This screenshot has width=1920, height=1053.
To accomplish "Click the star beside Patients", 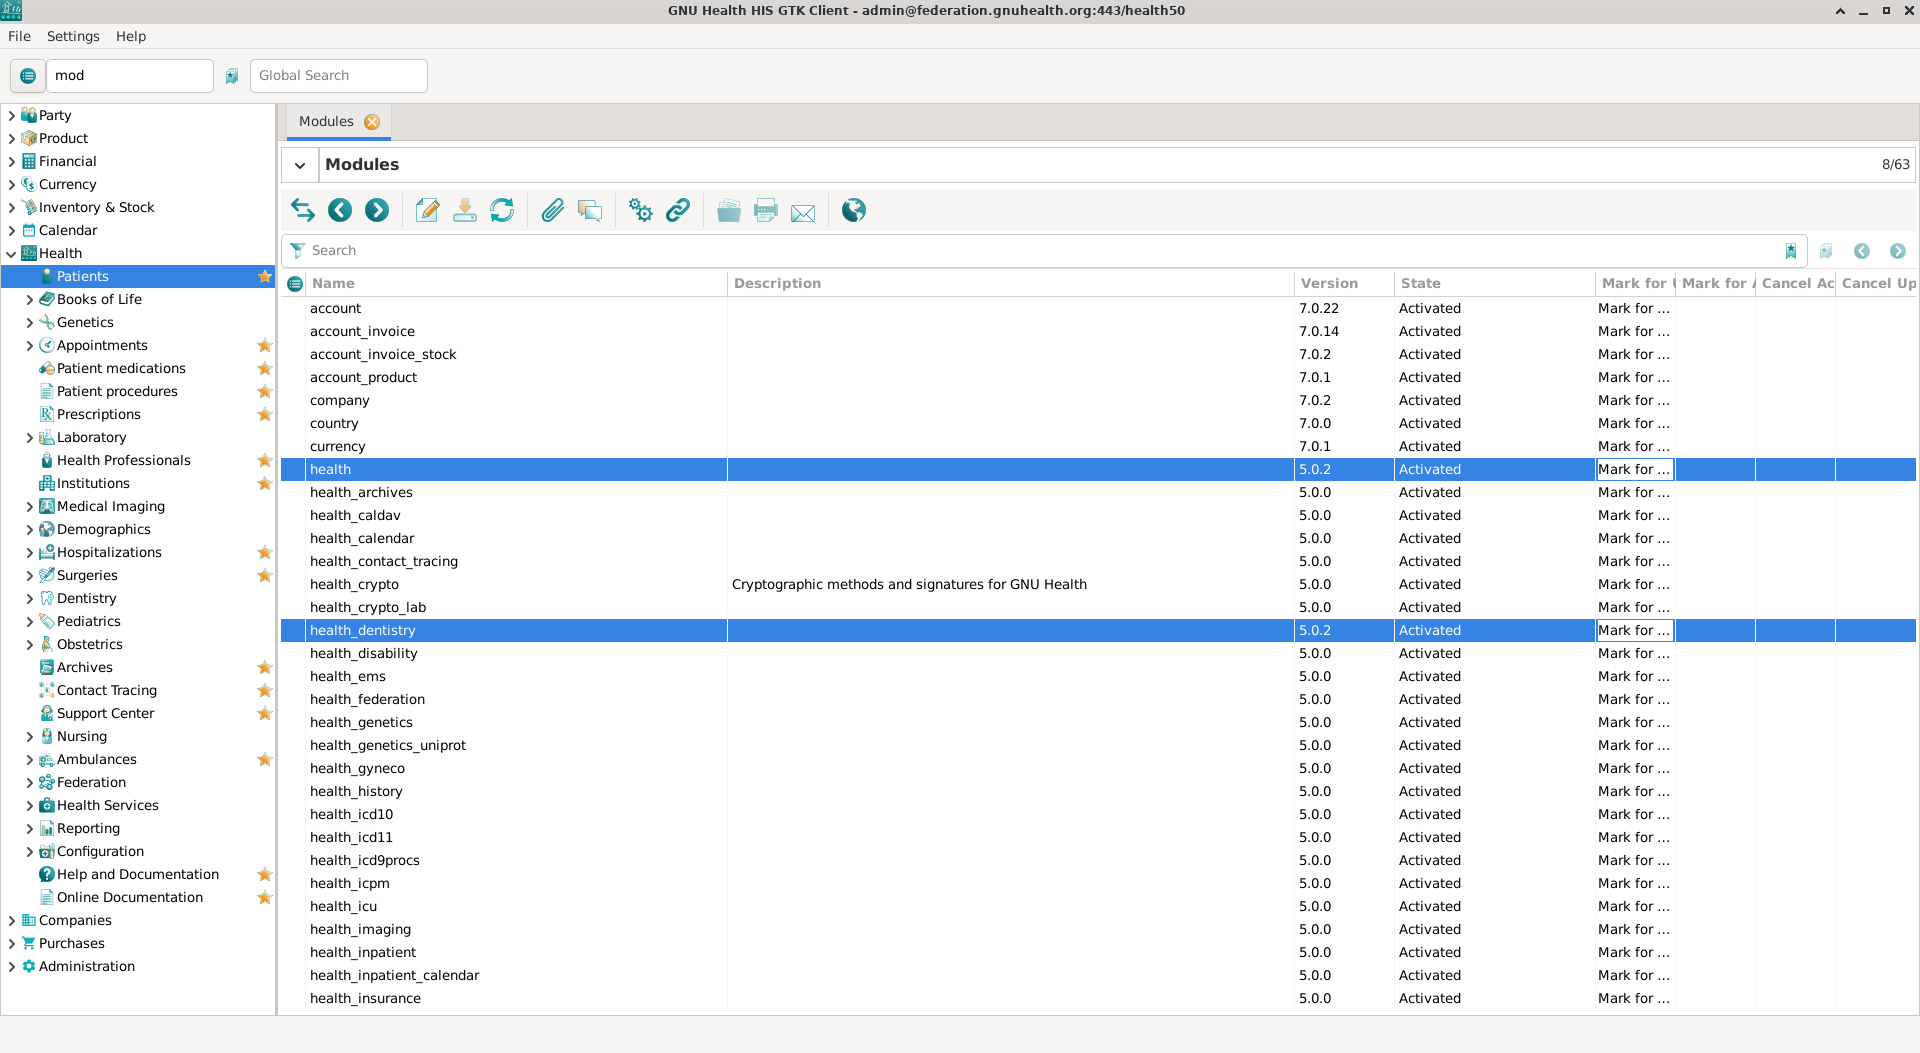I will pos(265,276).
